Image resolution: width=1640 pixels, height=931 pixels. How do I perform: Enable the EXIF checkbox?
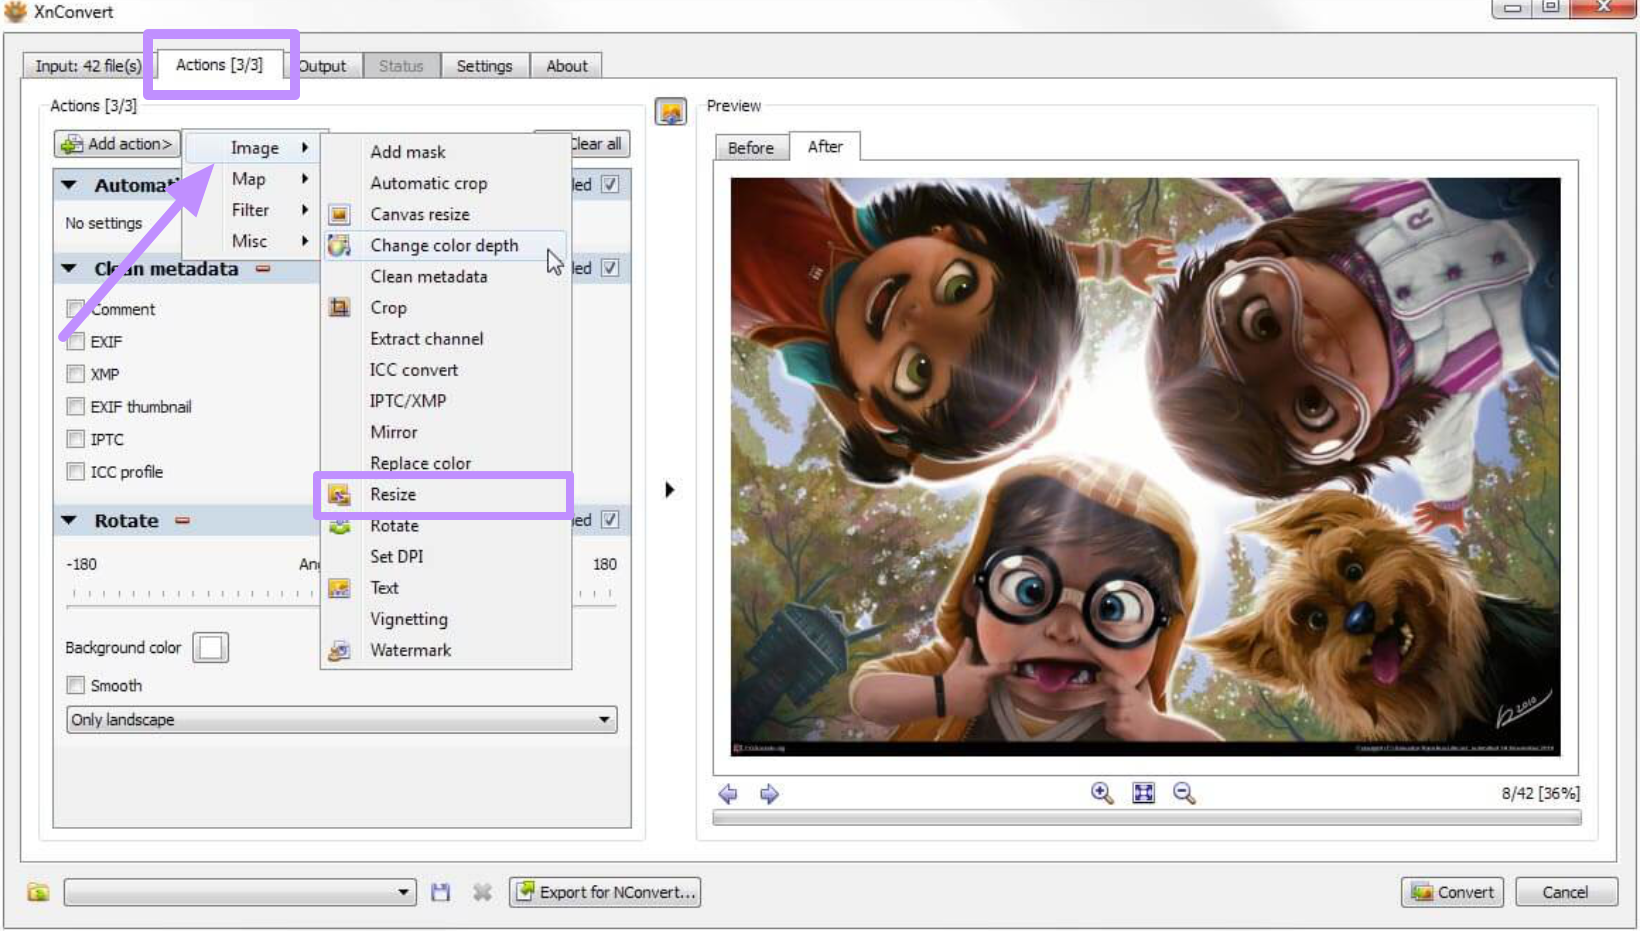75,341
